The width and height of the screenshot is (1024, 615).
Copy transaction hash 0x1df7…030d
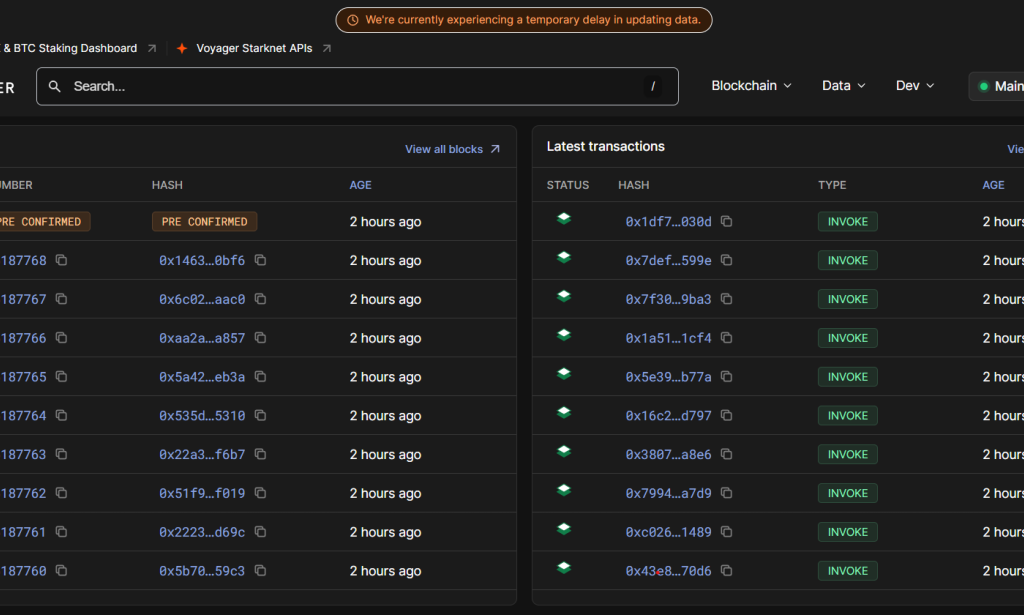coord(727,221)
